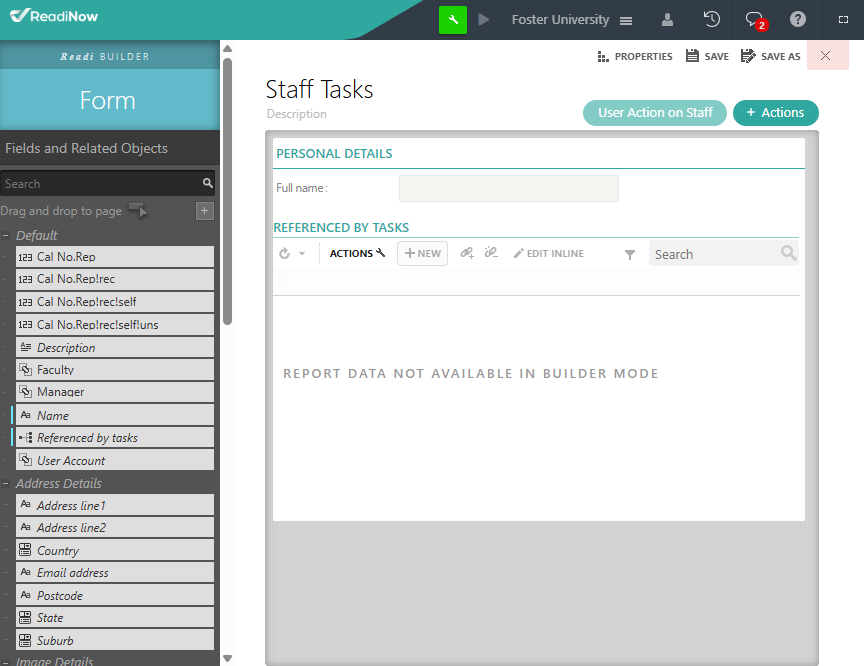864x666 pixels.
Task: Select the Cal No.Rep field
Action: [115, 257]
